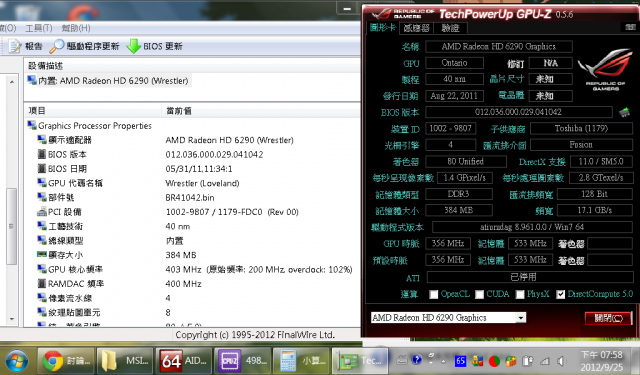Screen dimensions: 640x375
Task: Click the AIDA64 left panel scroll-down arrow
Action: click(x=11, y=319)
